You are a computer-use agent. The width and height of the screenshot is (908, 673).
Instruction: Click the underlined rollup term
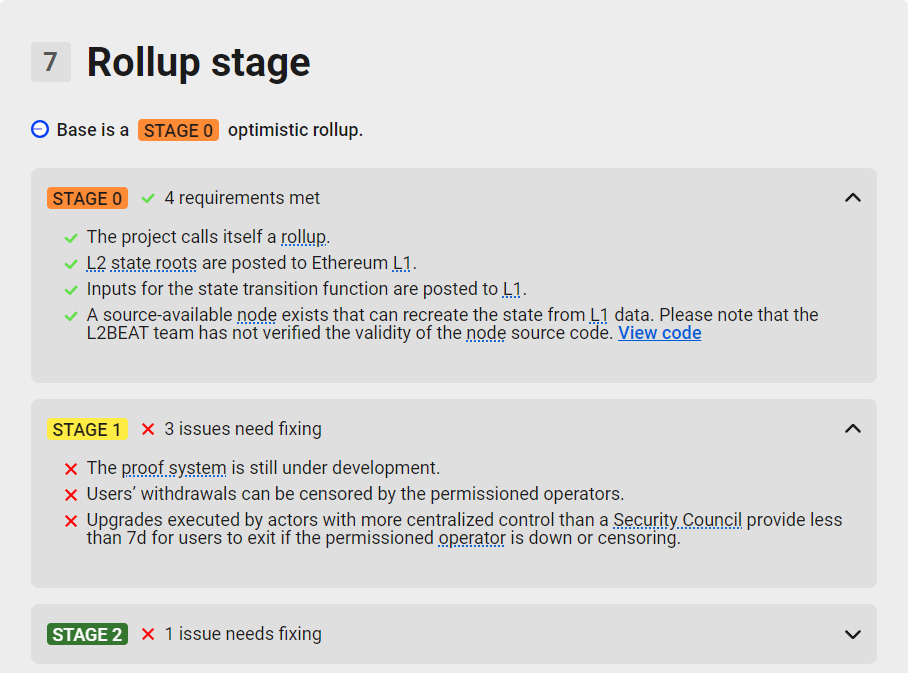tap(304, 237)
